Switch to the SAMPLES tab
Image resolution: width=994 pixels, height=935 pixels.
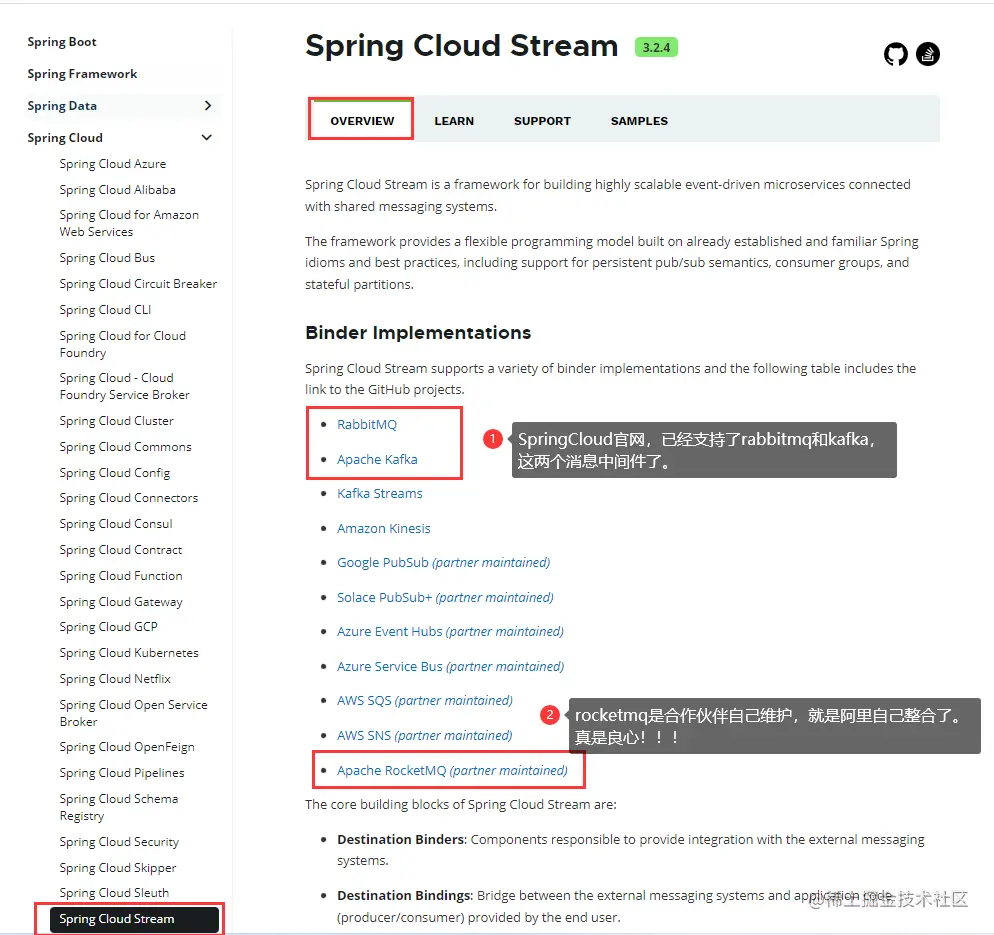639,121
